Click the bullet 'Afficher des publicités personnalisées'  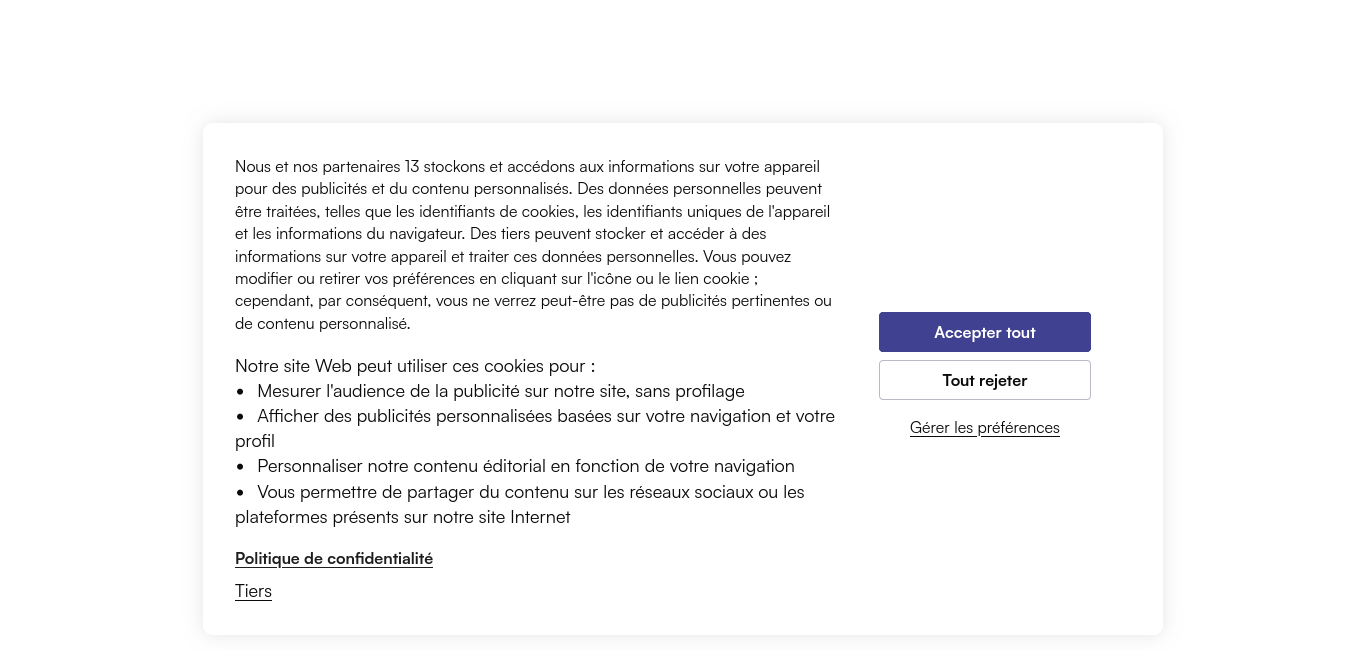point(535,428)
